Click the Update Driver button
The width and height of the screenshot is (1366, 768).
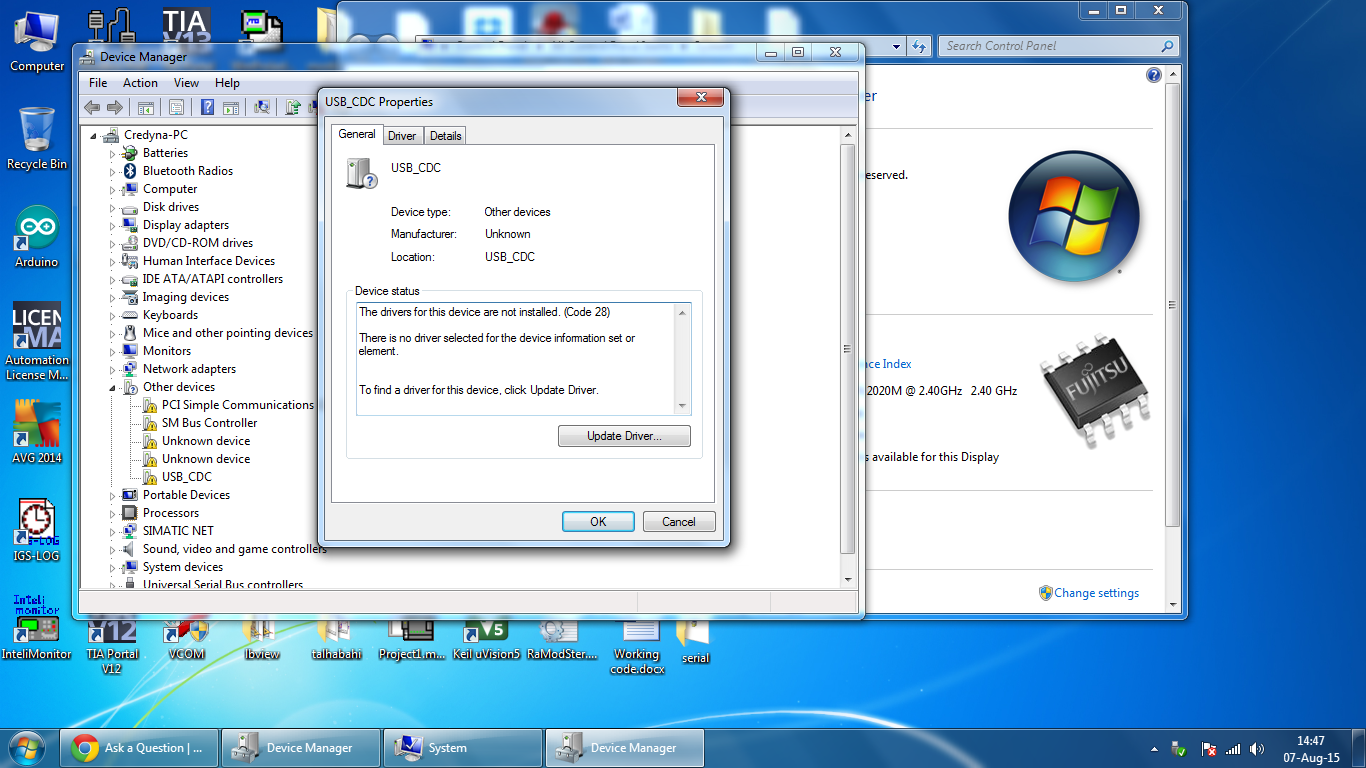click(624, 436)
